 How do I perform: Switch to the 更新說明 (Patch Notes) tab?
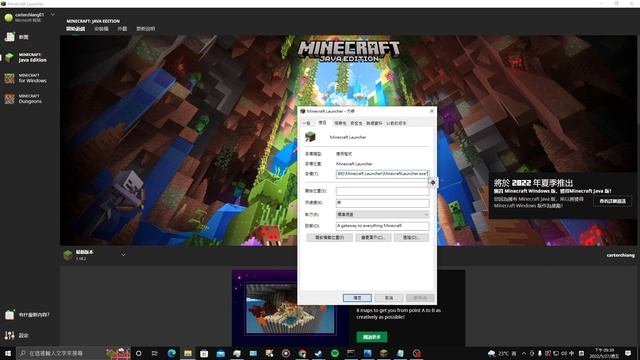tap(145, 29)
